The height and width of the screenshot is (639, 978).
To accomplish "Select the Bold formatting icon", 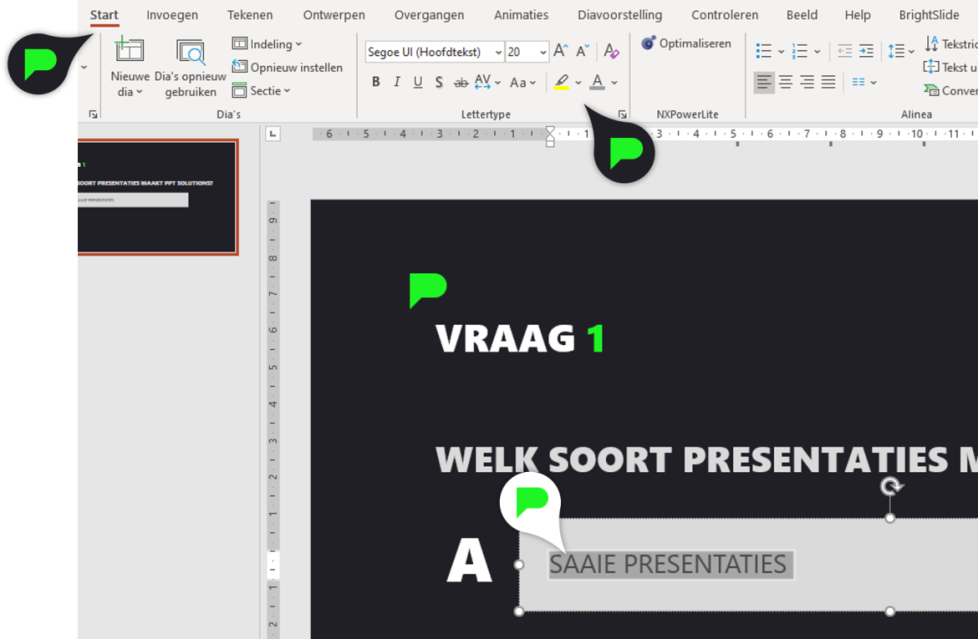I will pyautogui.click(x=376, y=82).
